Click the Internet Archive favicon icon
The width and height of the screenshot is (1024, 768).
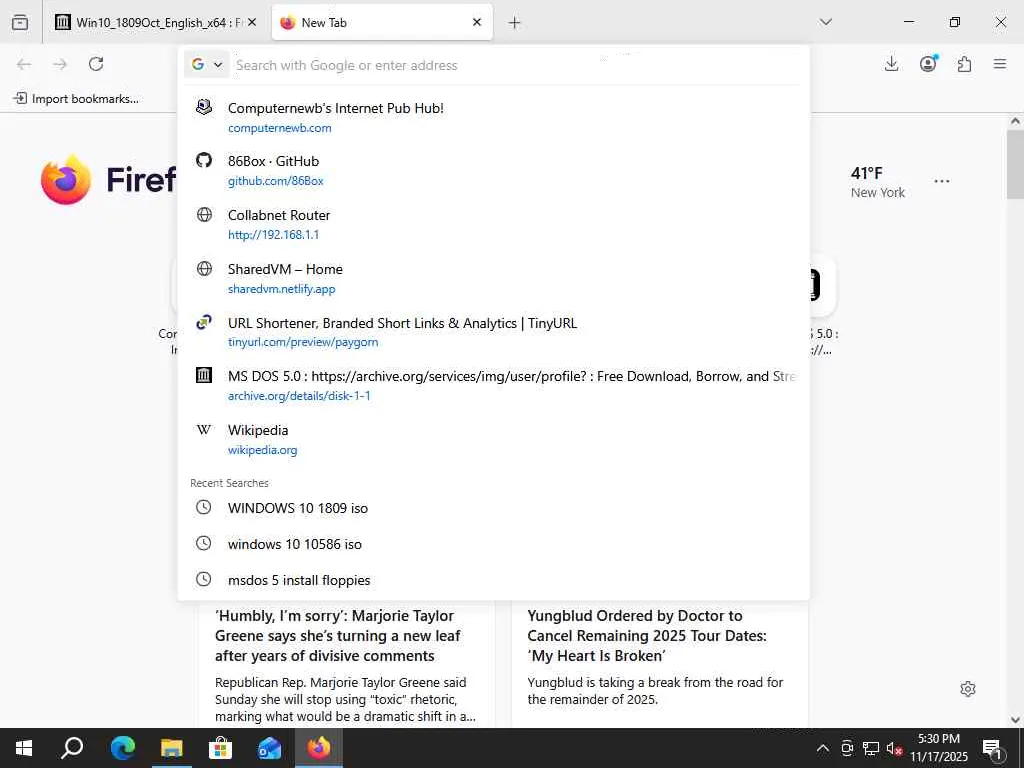[204, 376]
